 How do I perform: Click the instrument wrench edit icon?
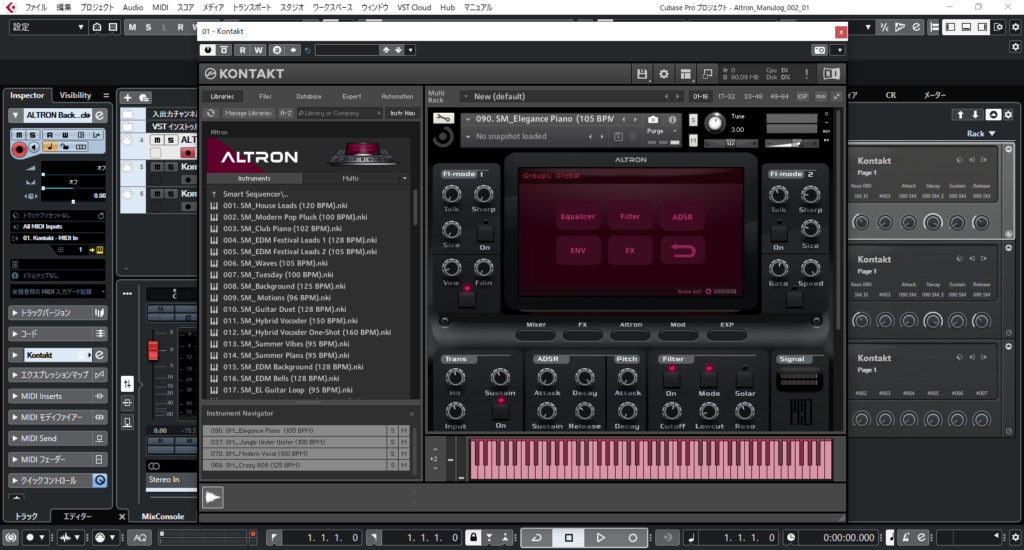pos(445,119)
